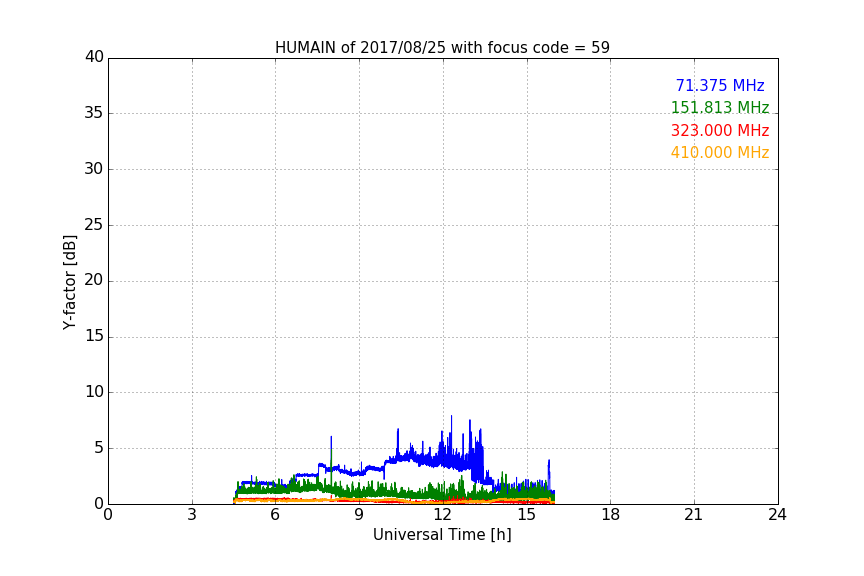Select the red 323.000 MHz legend label
Viewport: 864px width, 576px height.
720,131
